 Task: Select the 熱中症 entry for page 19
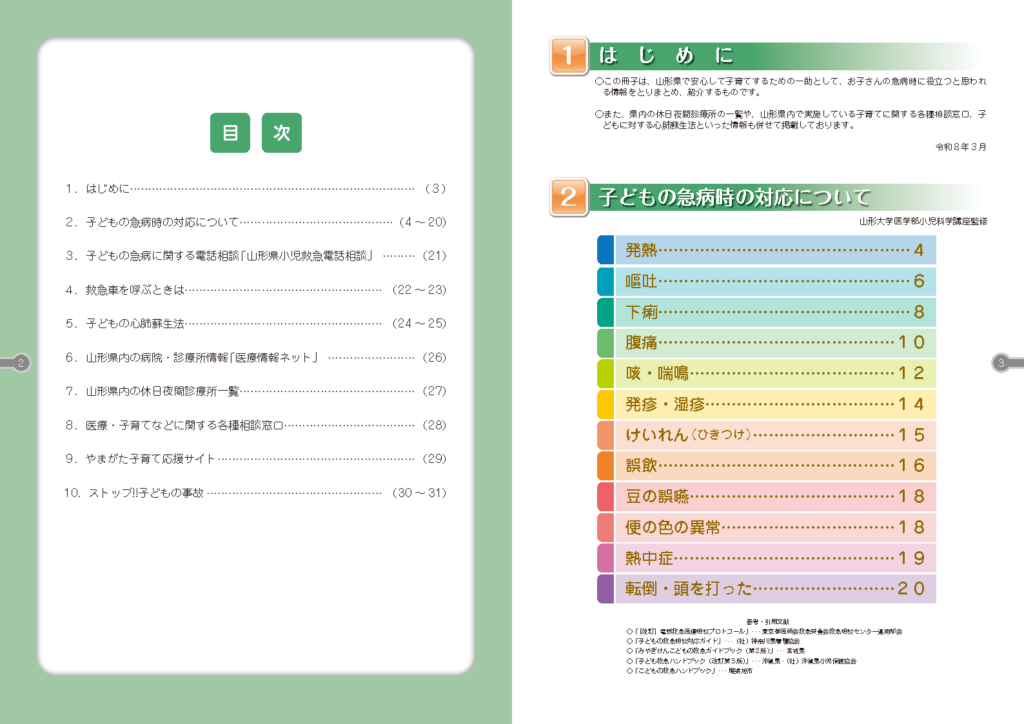(x=765, y=559)
